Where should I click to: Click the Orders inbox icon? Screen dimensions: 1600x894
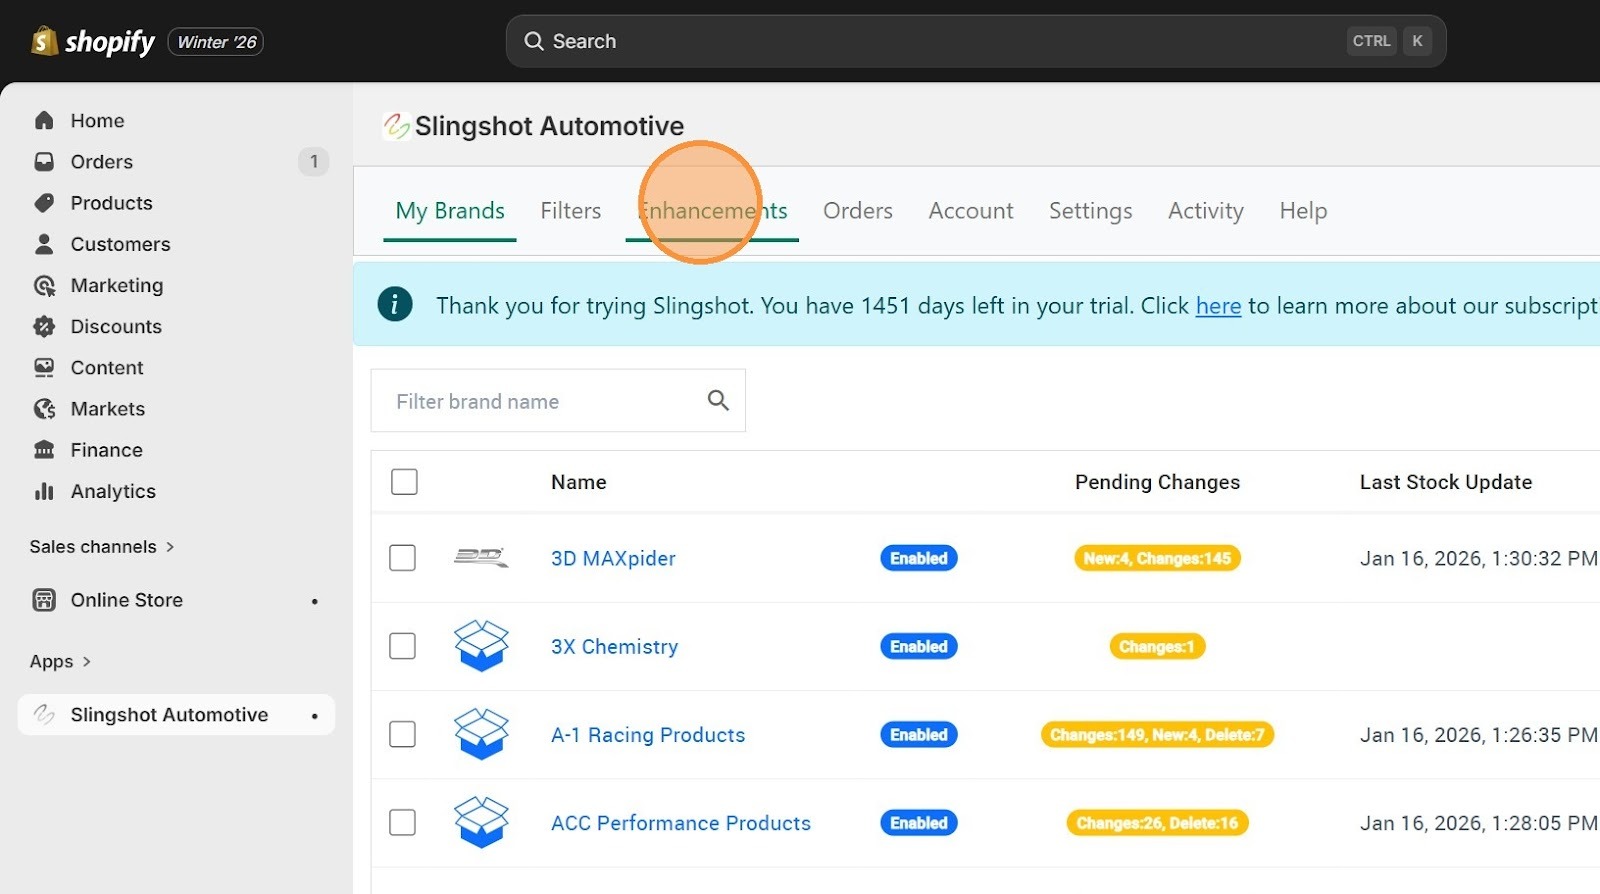coord(44,162)
